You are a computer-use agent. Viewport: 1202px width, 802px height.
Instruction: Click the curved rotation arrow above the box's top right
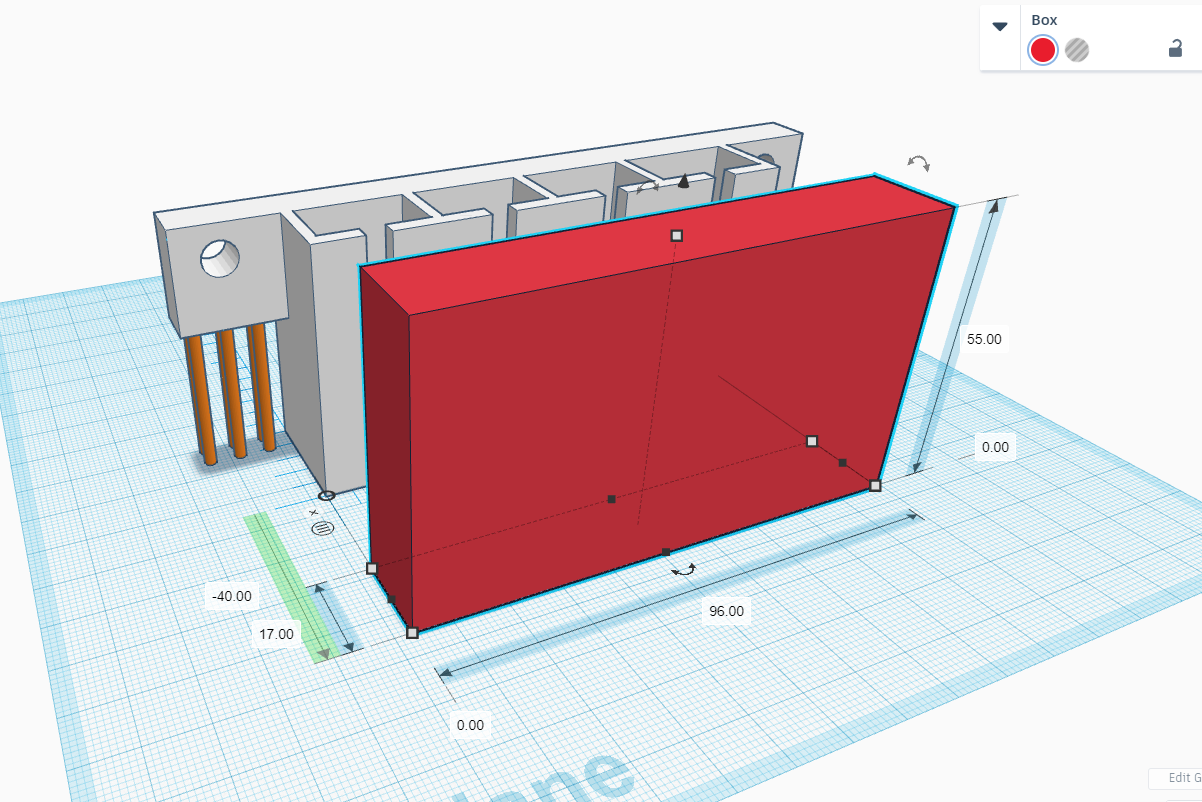[918, 162]
